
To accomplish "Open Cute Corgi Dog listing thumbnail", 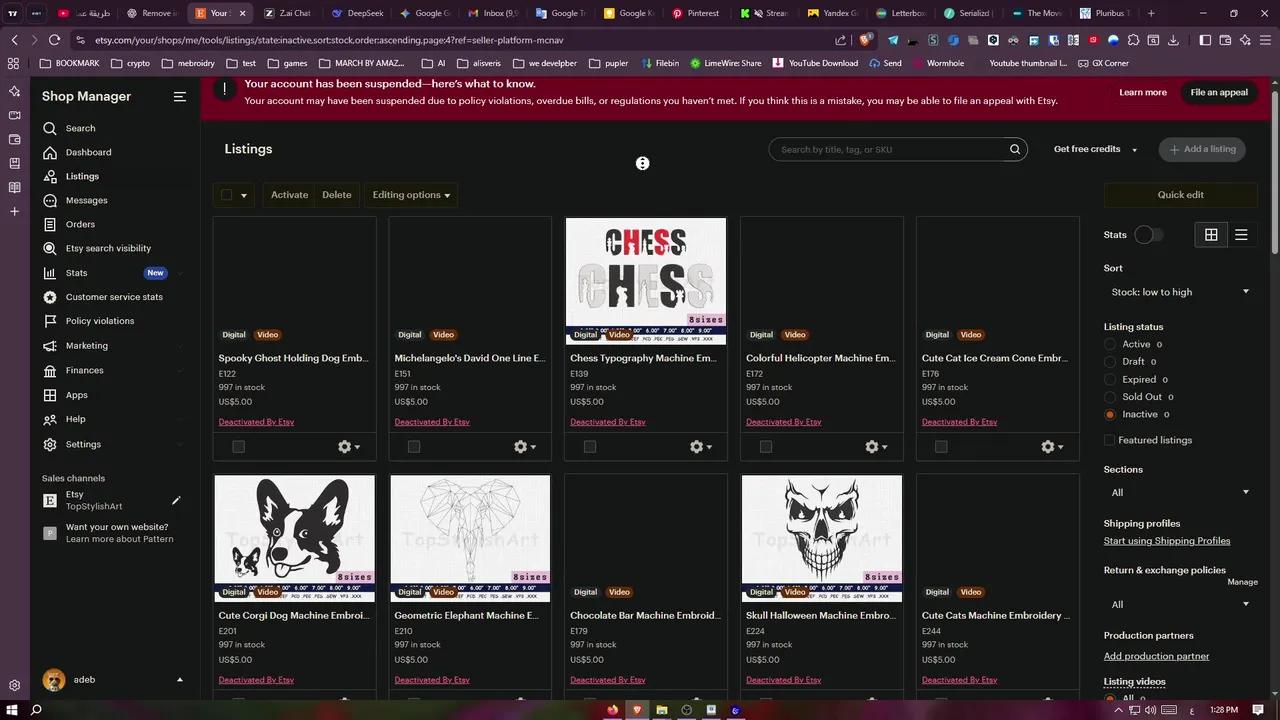I will (294, 538).
